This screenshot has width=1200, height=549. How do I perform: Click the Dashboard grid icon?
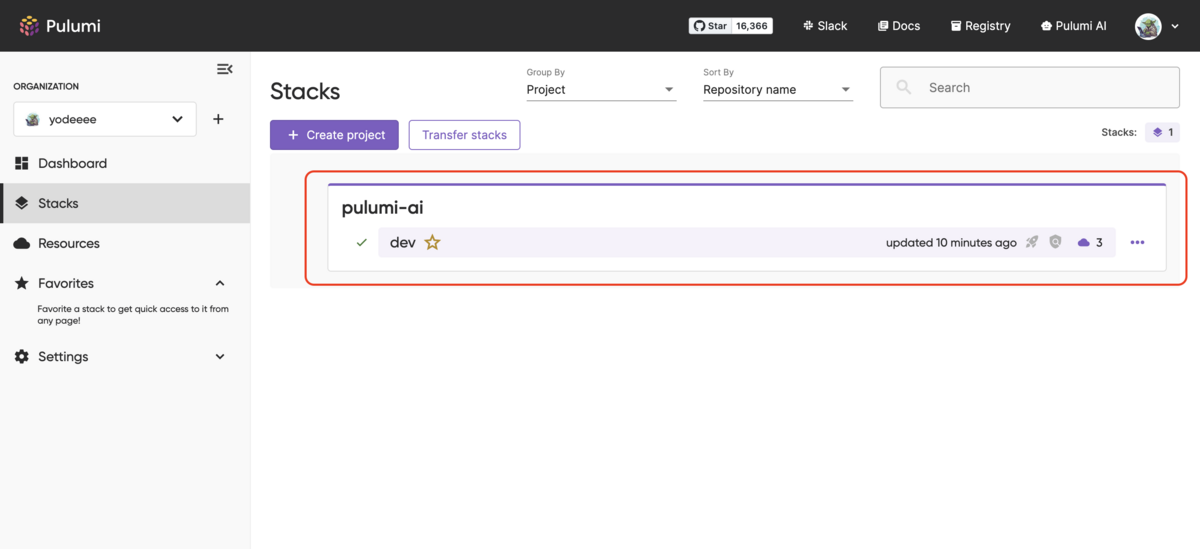22,163
